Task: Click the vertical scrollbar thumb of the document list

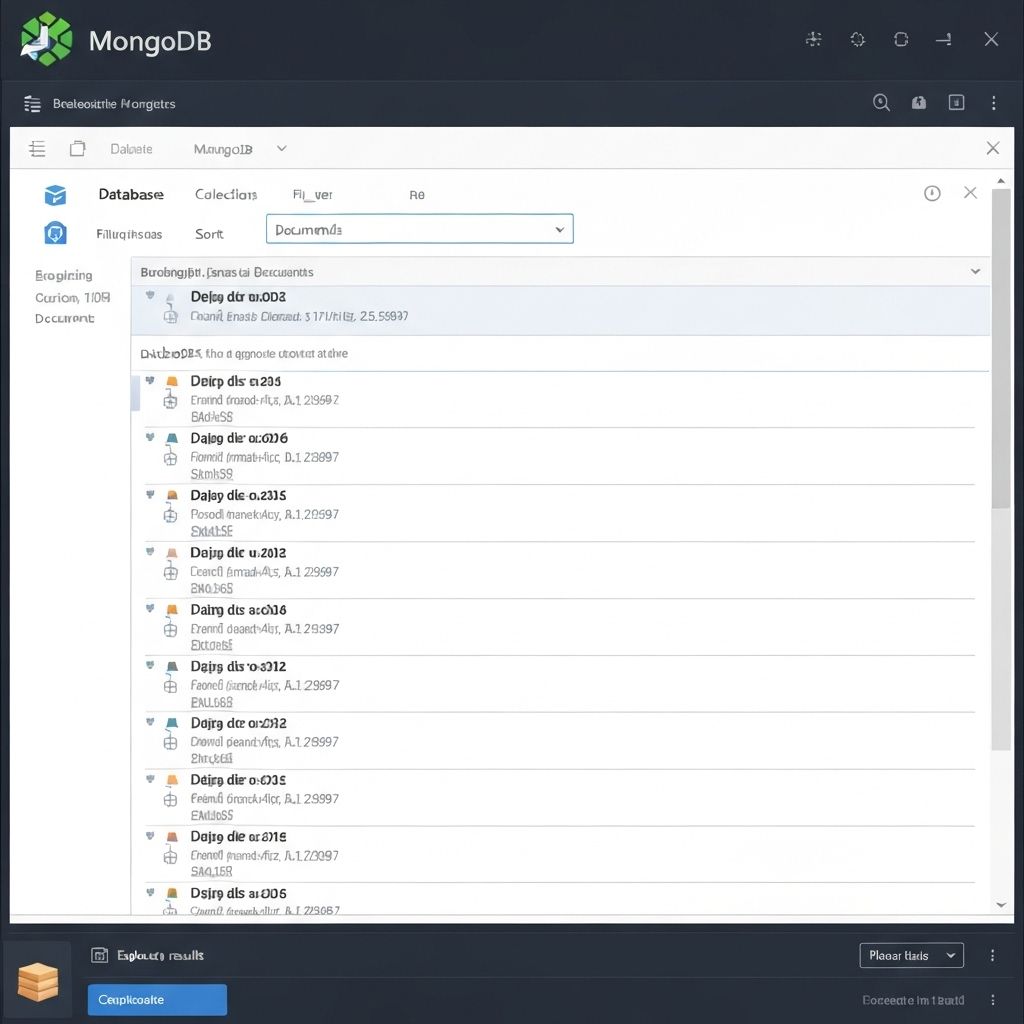Action: (x=1000, y=350)
